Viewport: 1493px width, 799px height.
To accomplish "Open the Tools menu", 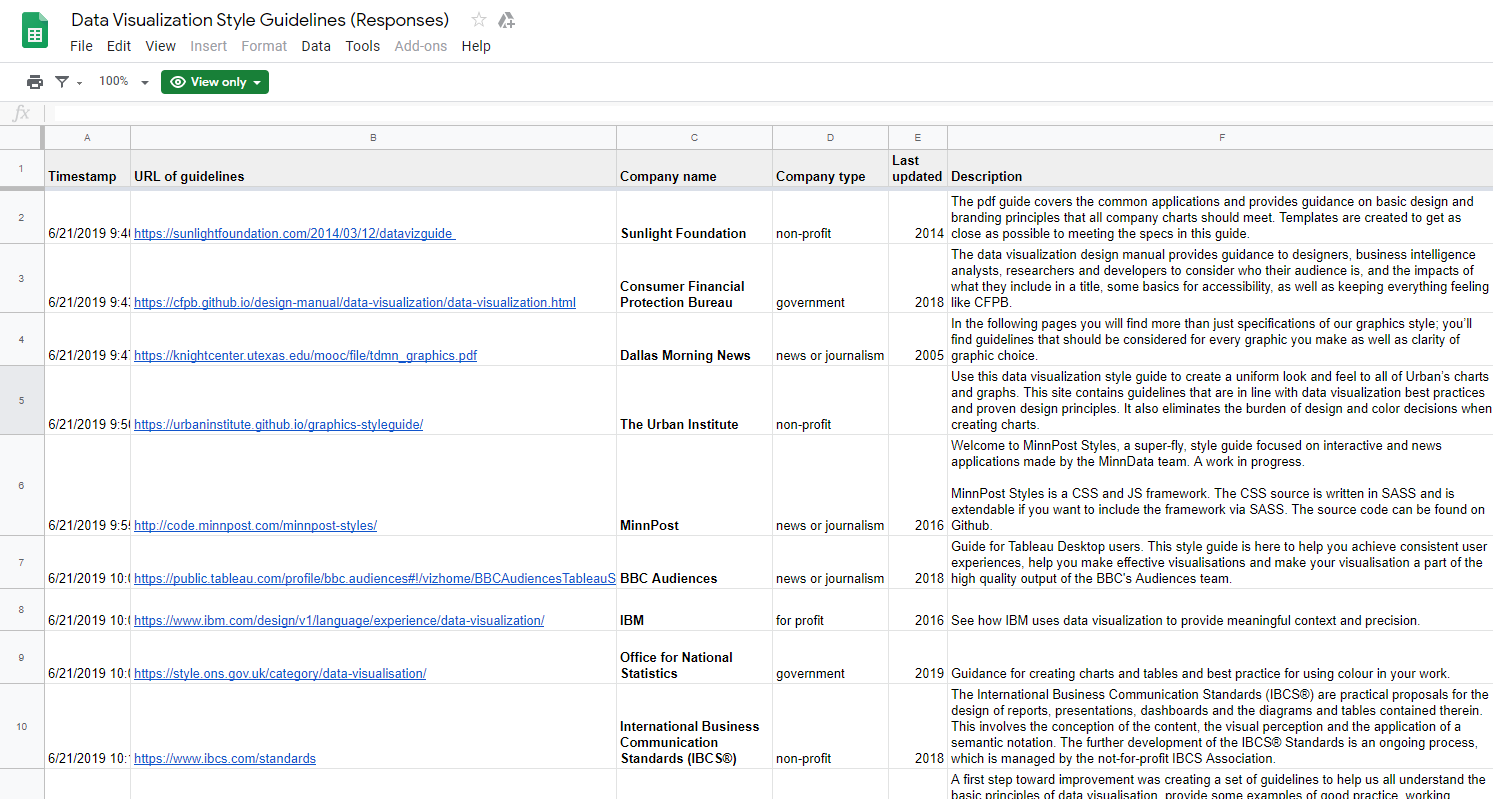I will (362, 45).
